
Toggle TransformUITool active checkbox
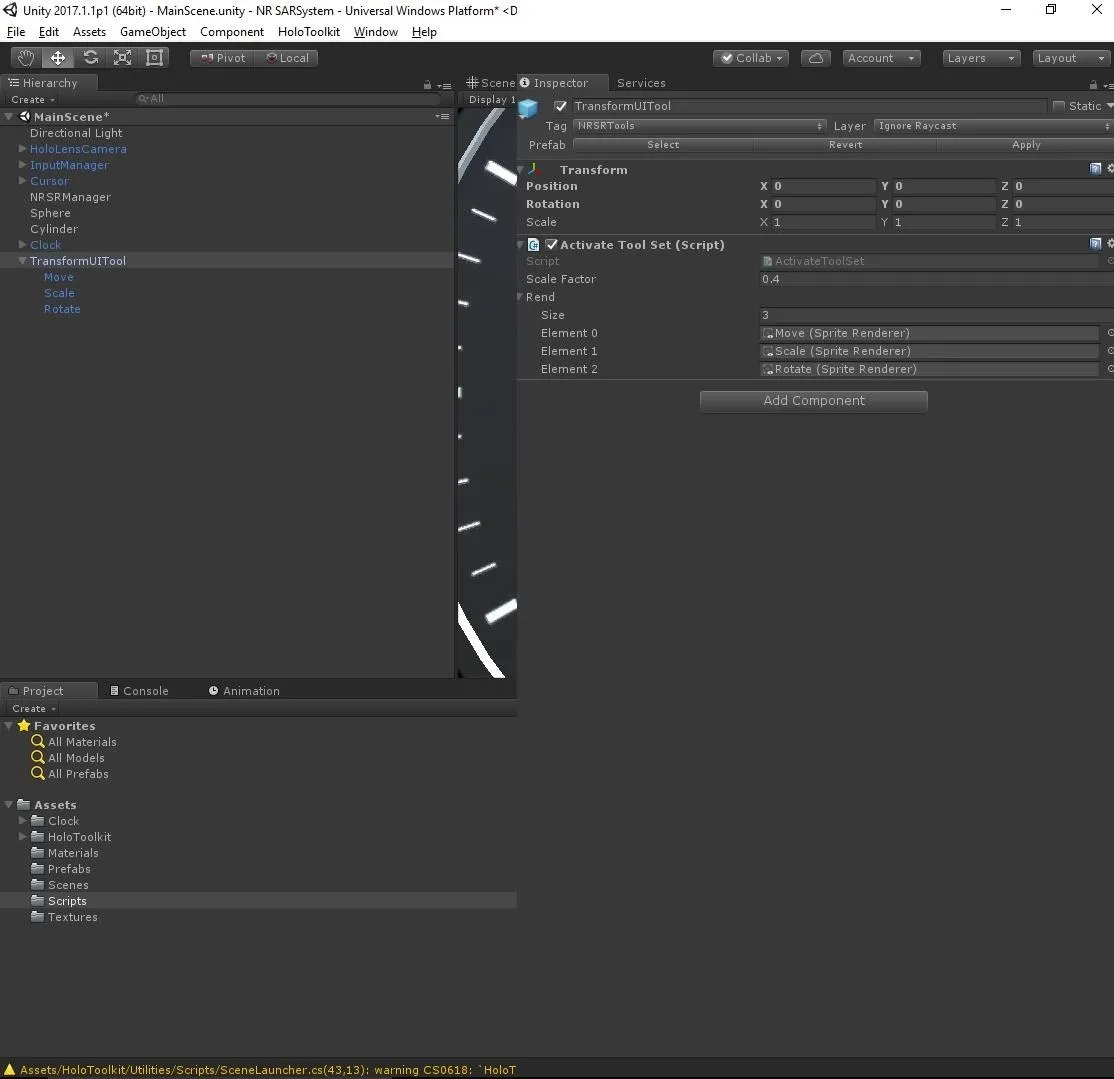coord(561,106)
